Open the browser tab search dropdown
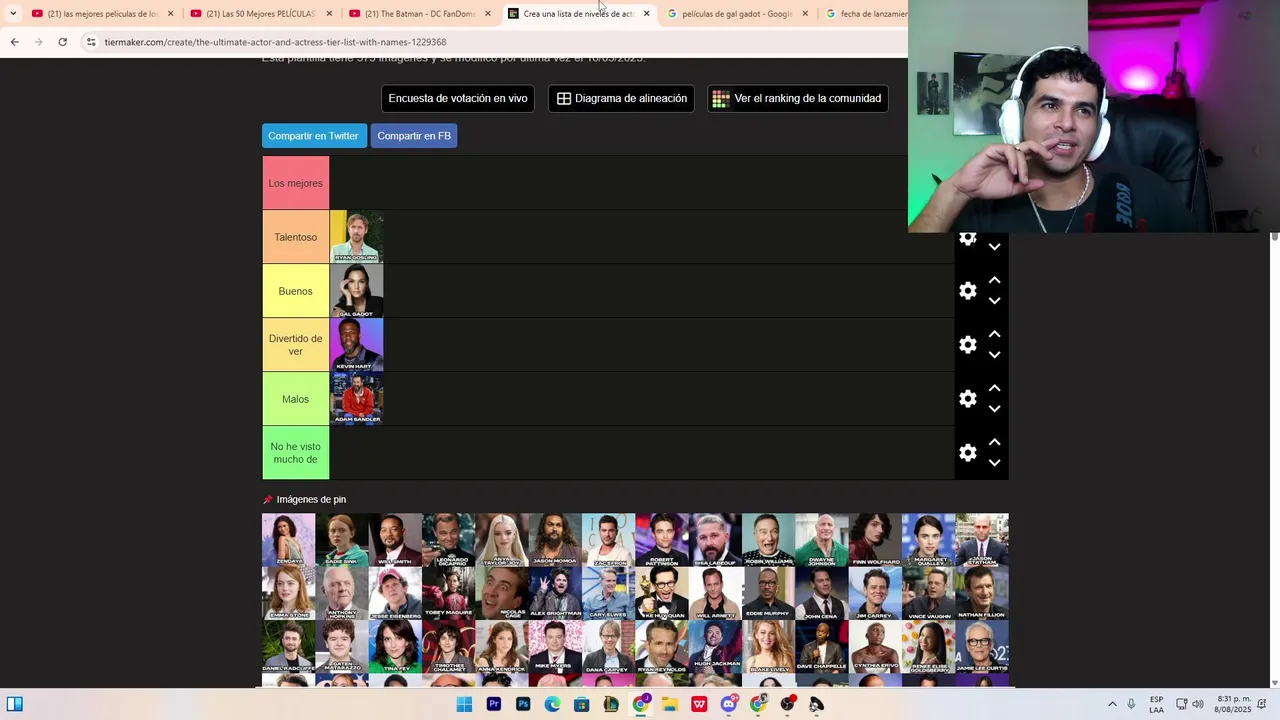Viewport: 1280px width, 720px height. [x=12, y=14]
